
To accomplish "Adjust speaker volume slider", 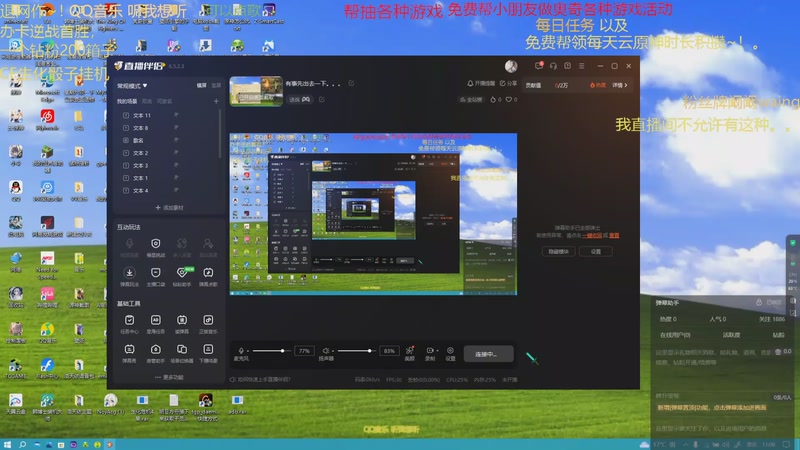I will click(x=355, y=351).
